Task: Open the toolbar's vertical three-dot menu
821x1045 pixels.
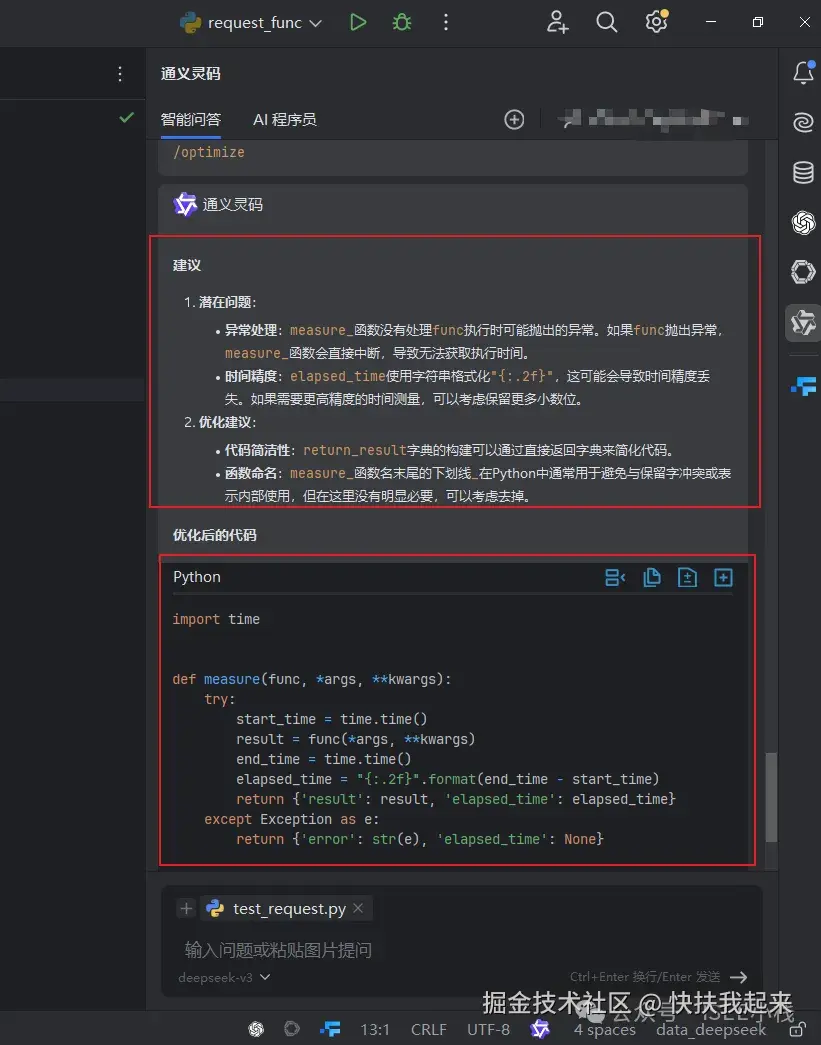Action: 446,23
